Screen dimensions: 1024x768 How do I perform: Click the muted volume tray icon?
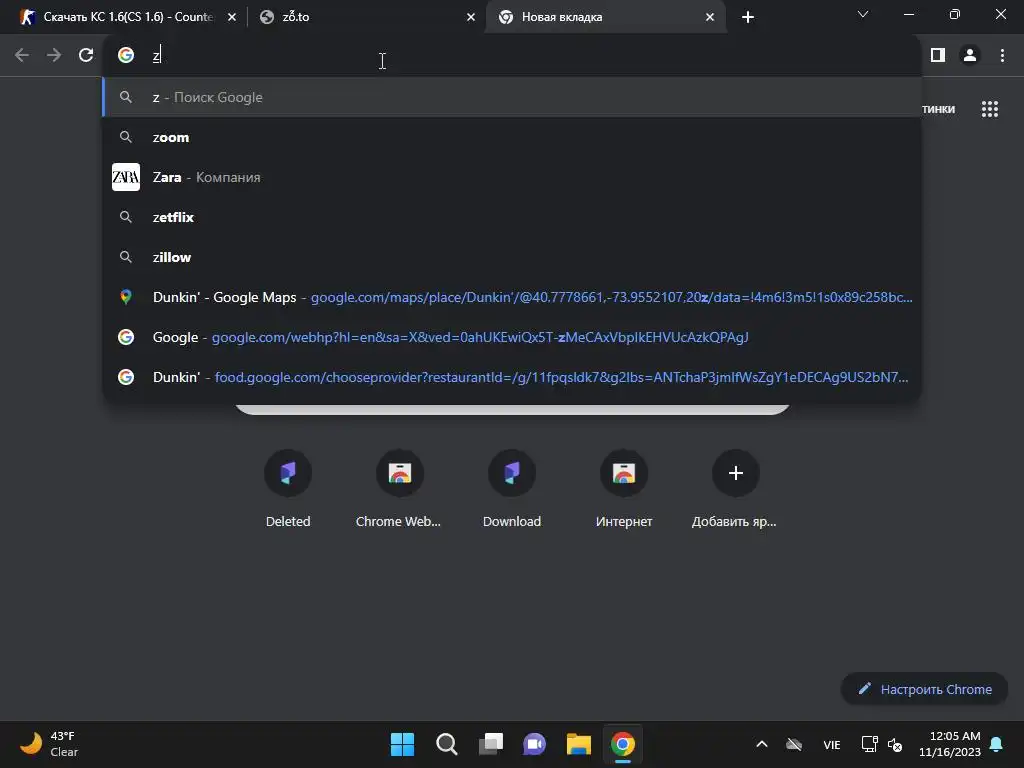[895, 744]
